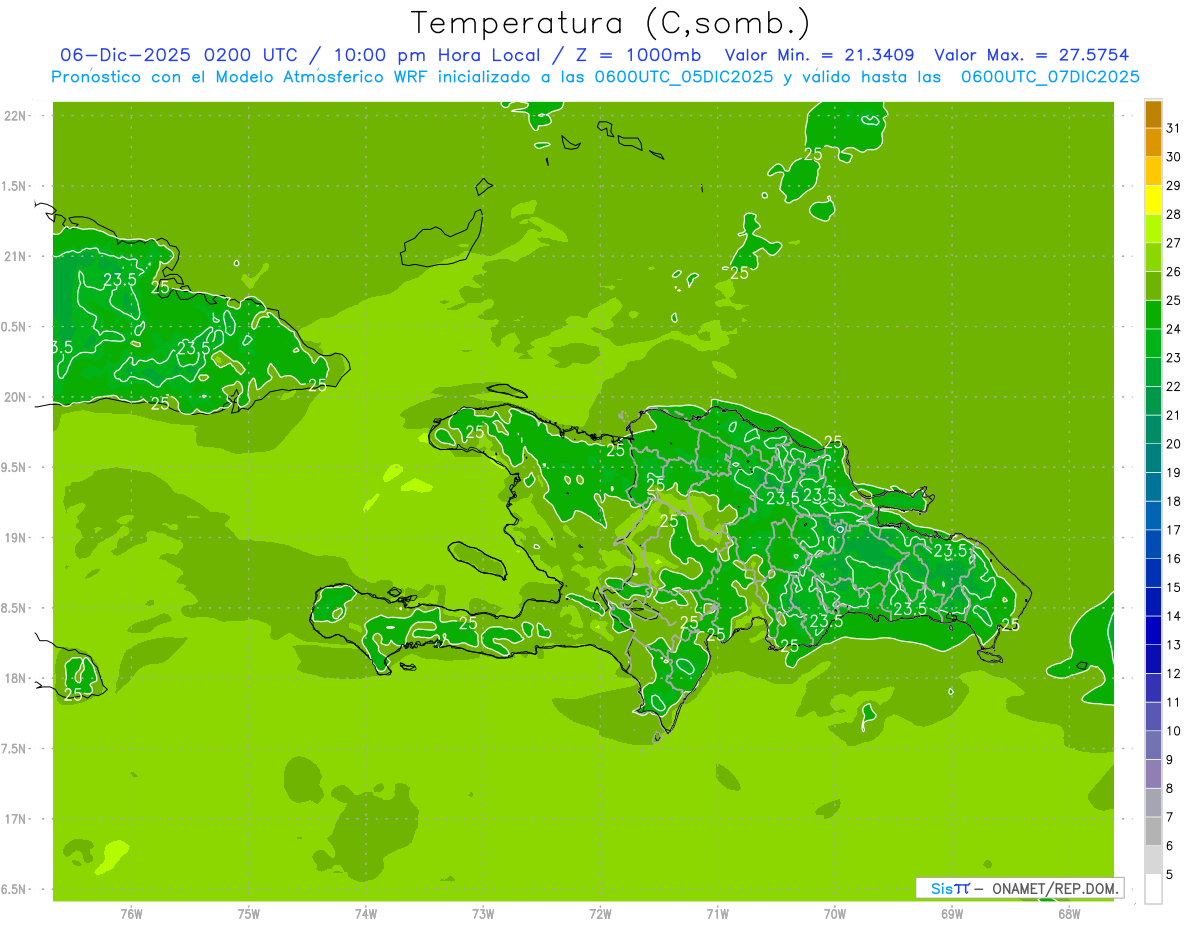Click the cut-off "3.5" contour label at left edge
Viewport: 1200px width, 927px height.
pyautogui.click(x=62, y=347)
